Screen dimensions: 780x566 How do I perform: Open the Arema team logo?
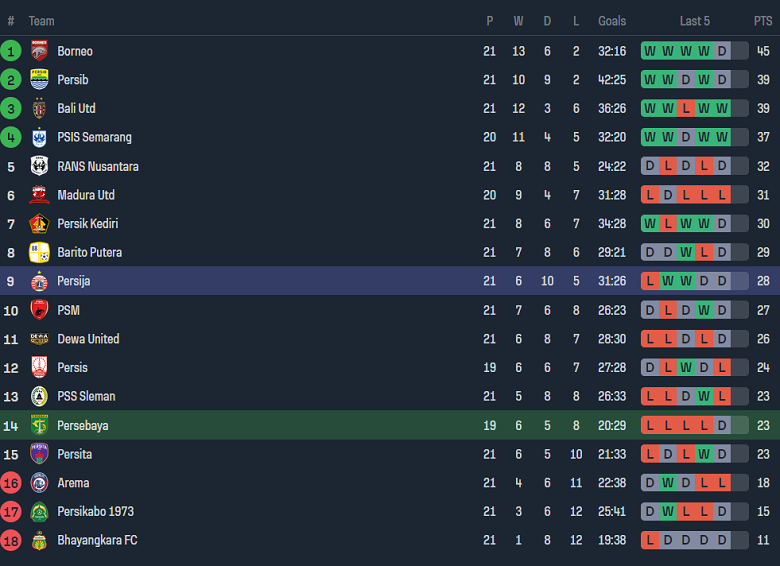pyautogui.click(x=39, y=483)
